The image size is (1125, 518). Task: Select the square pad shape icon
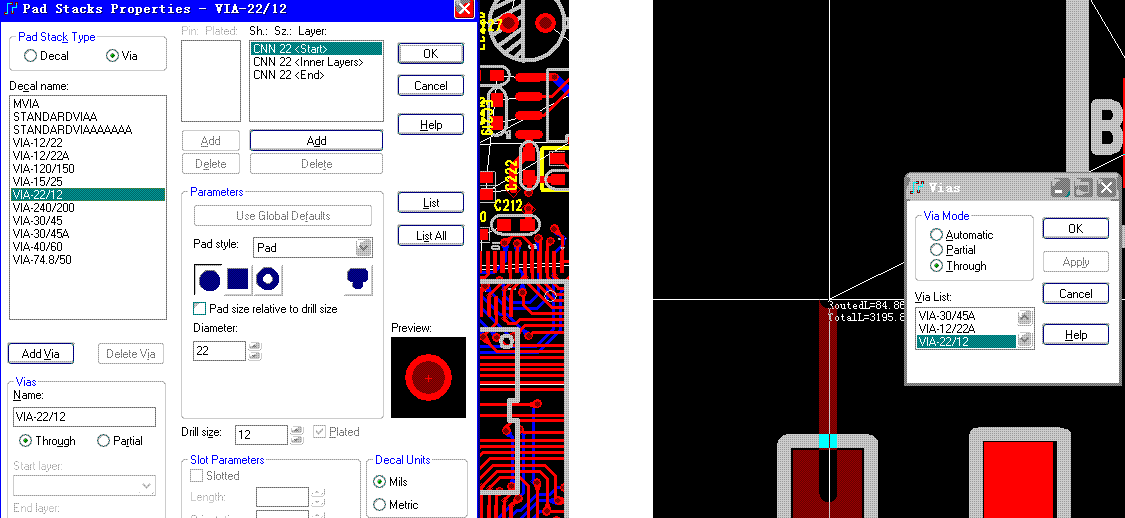238,280
